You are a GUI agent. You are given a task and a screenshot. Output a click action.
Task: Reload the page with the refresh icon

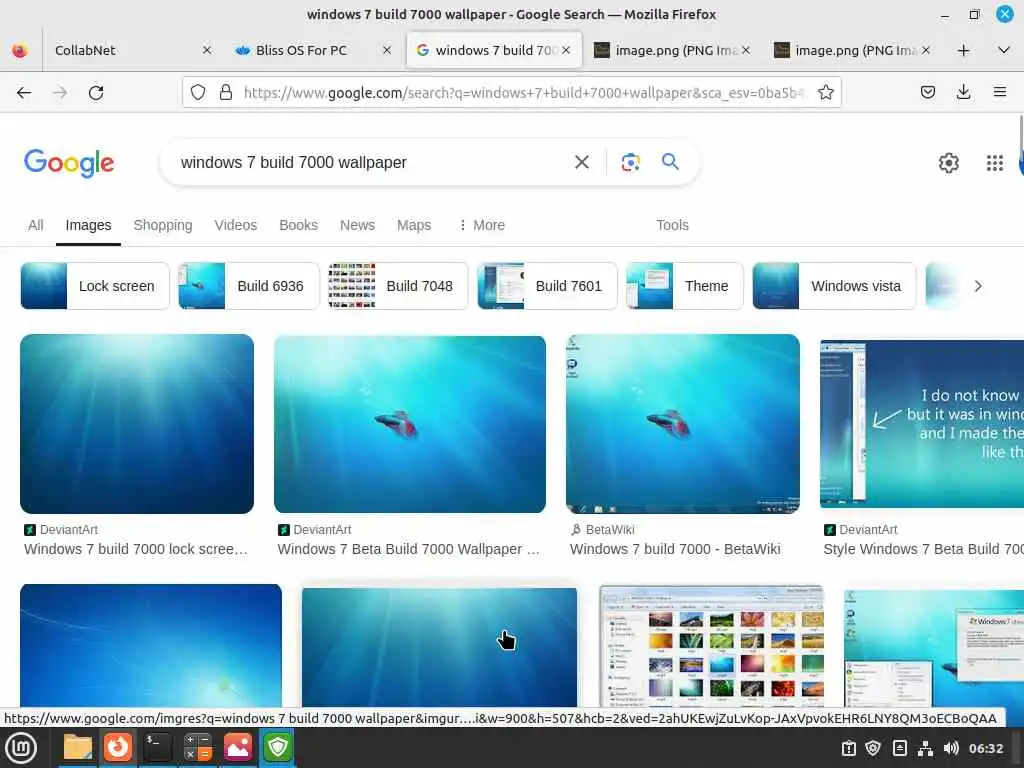[x=96, y=93]
